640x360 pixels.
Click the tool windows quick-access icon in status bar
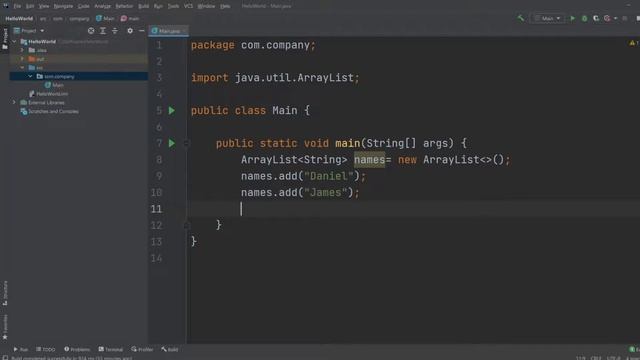click(x=5, y=358)
